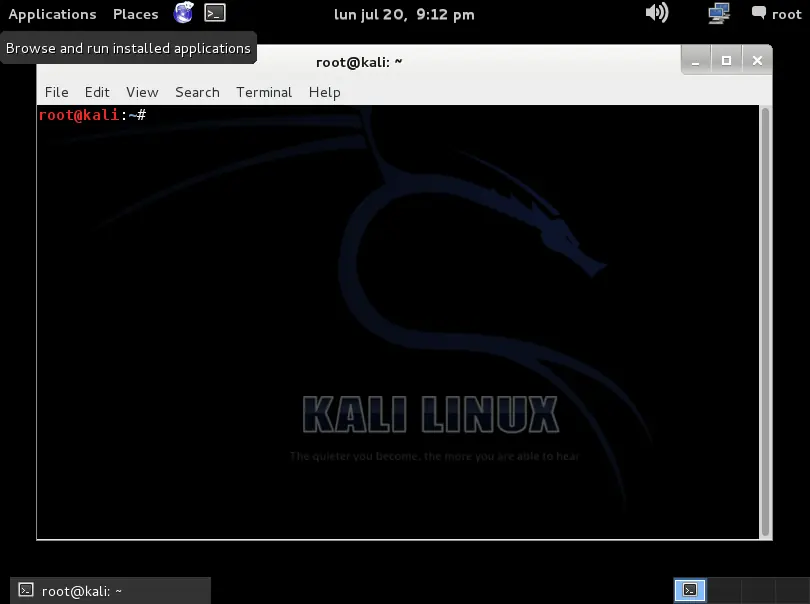Close the root@kali terminal window
This screenshot has width=810, height=604.
click(757, 60)
